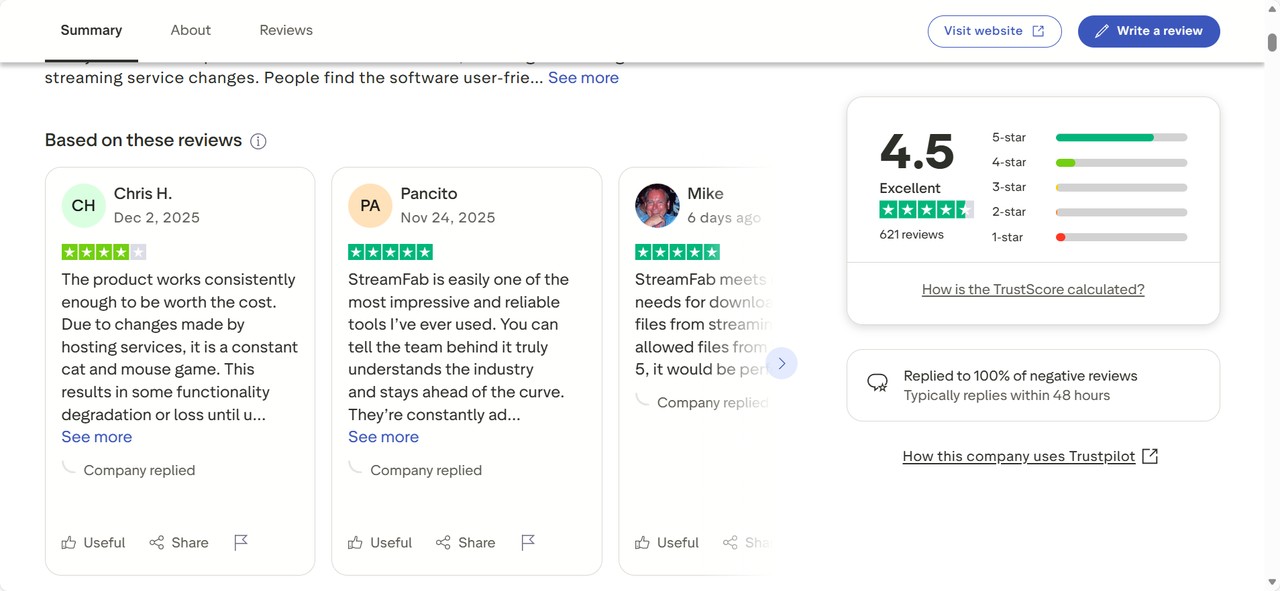Open the Reviews tab
Image resolution: width=1280 pixels, height=591 pixels.
[286, 30]
